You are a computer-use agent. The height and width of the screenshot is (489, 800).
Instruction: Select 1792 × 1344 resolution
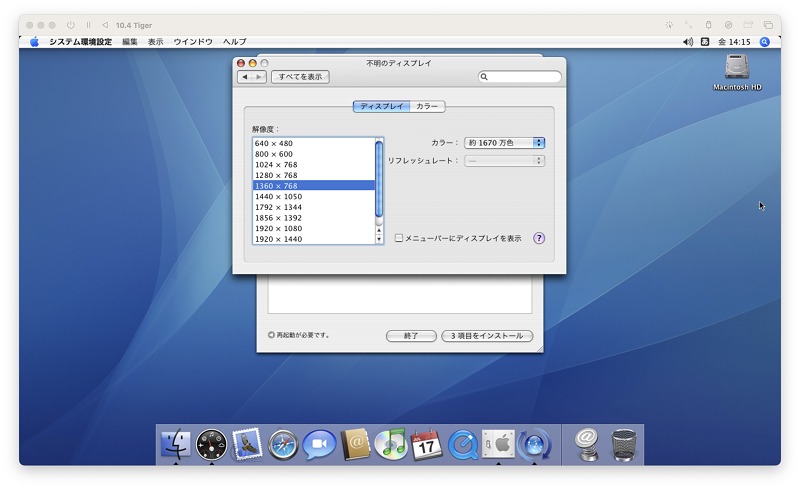tap(314, 207)
